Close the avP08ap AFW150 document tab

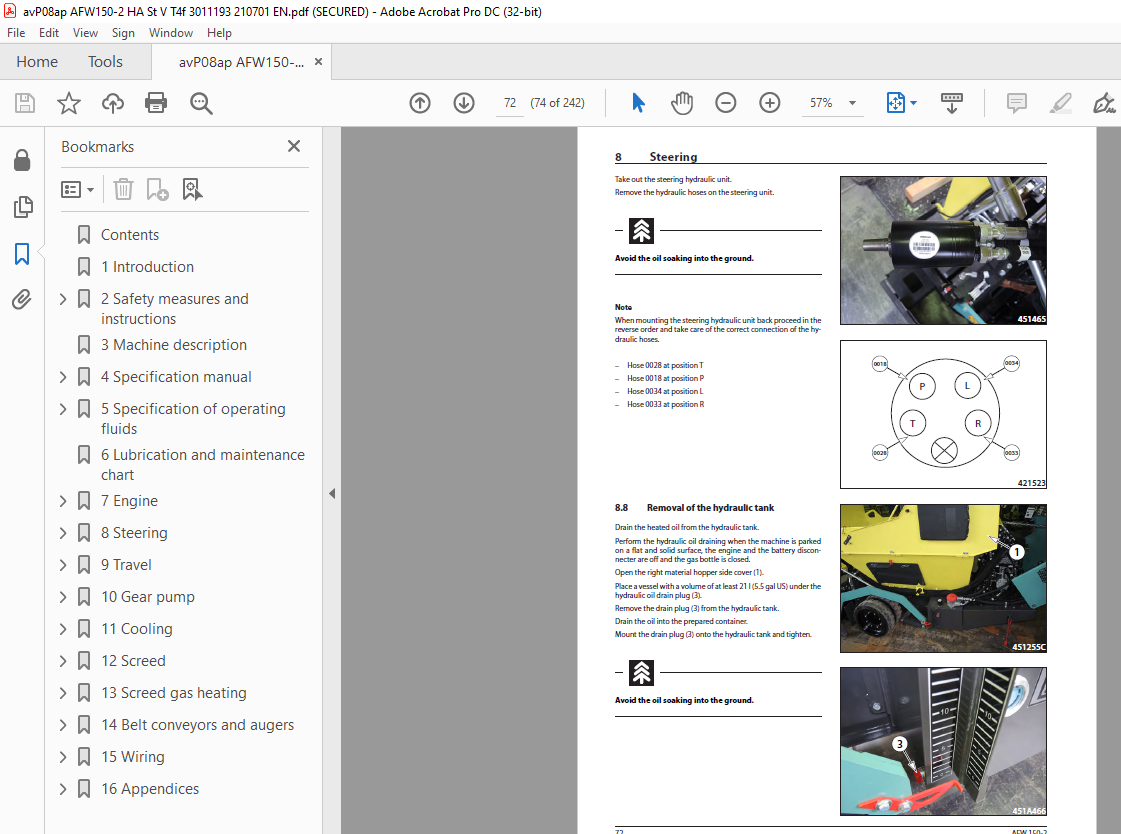[x=318, y=62]
